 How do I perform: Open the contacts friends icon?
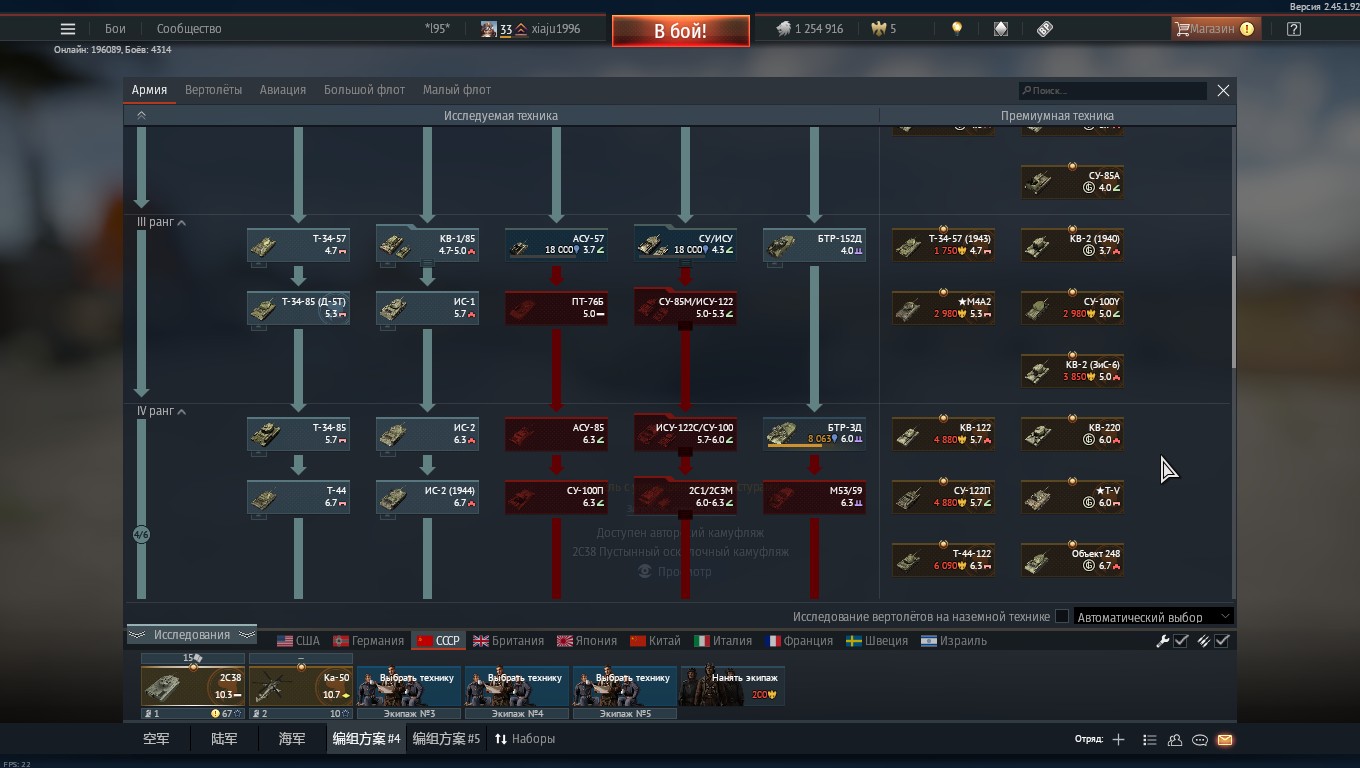pos(1175,740)
